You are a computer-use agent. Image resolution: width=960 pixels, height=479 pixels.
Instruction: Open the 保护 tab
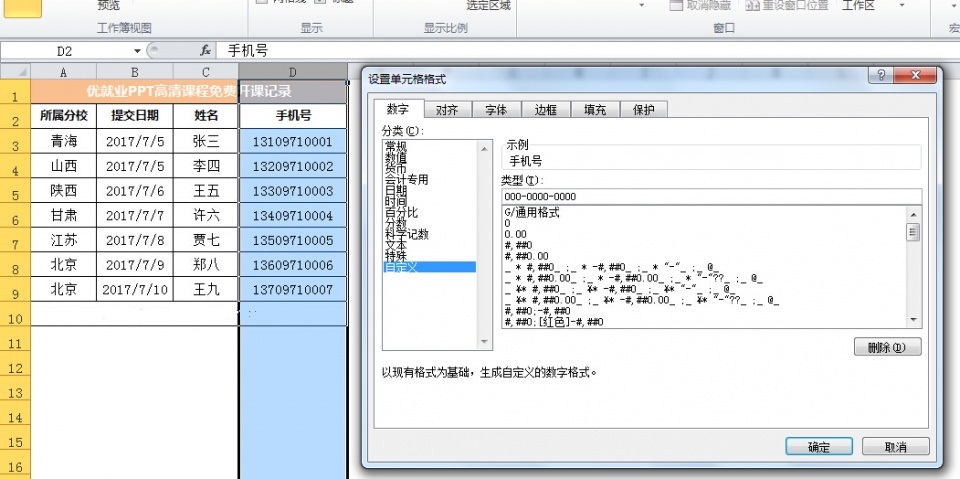click(643, 110)
